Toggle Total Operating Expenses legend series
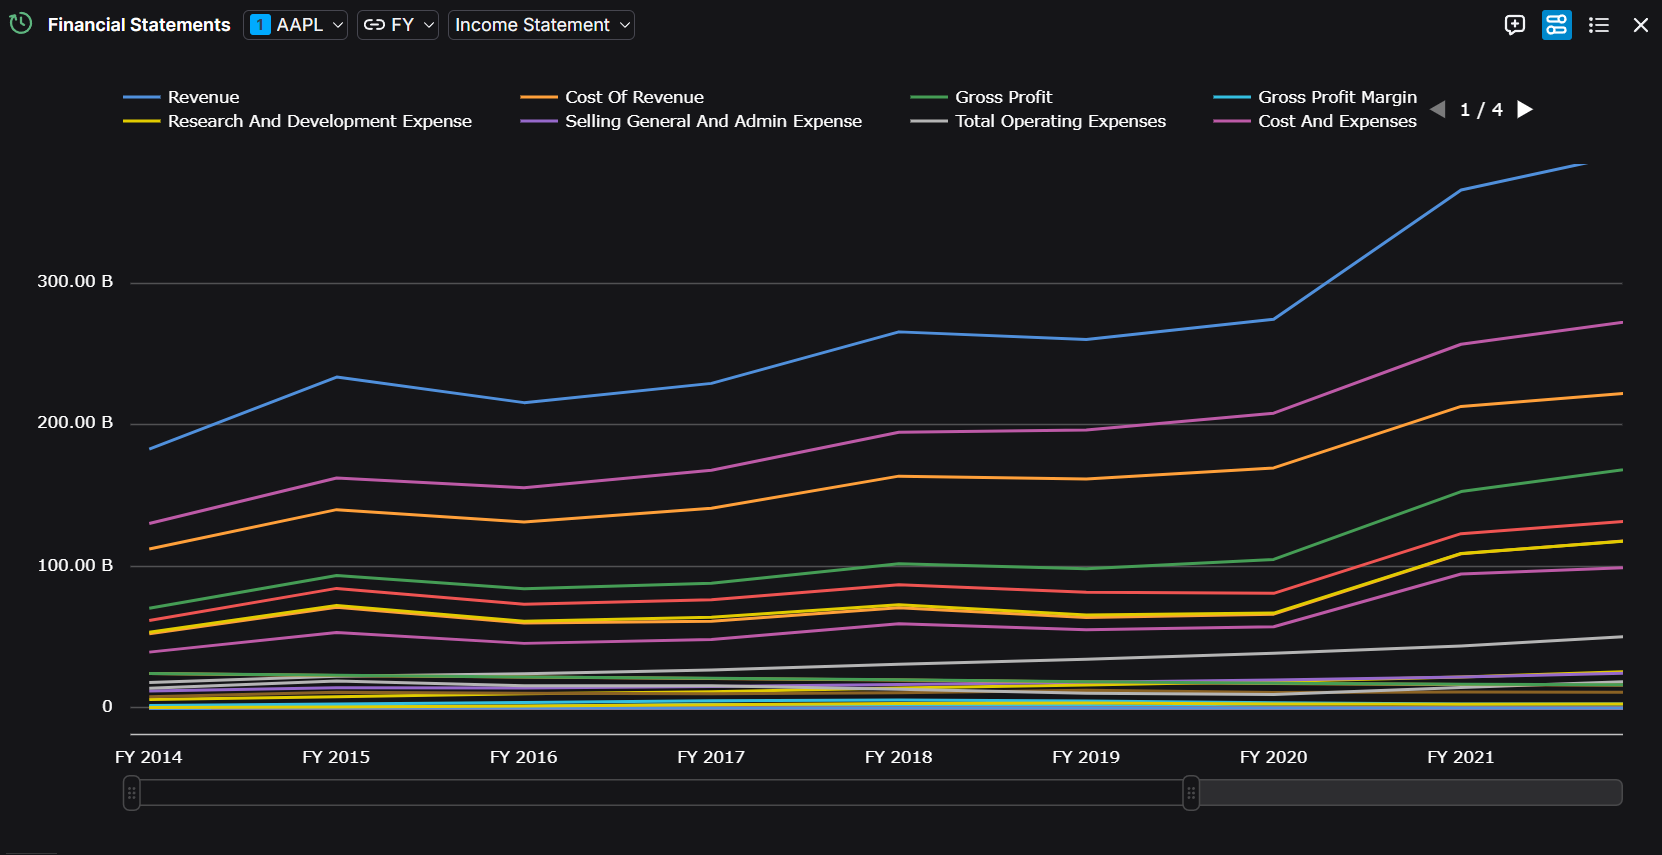 [1038, 121]
